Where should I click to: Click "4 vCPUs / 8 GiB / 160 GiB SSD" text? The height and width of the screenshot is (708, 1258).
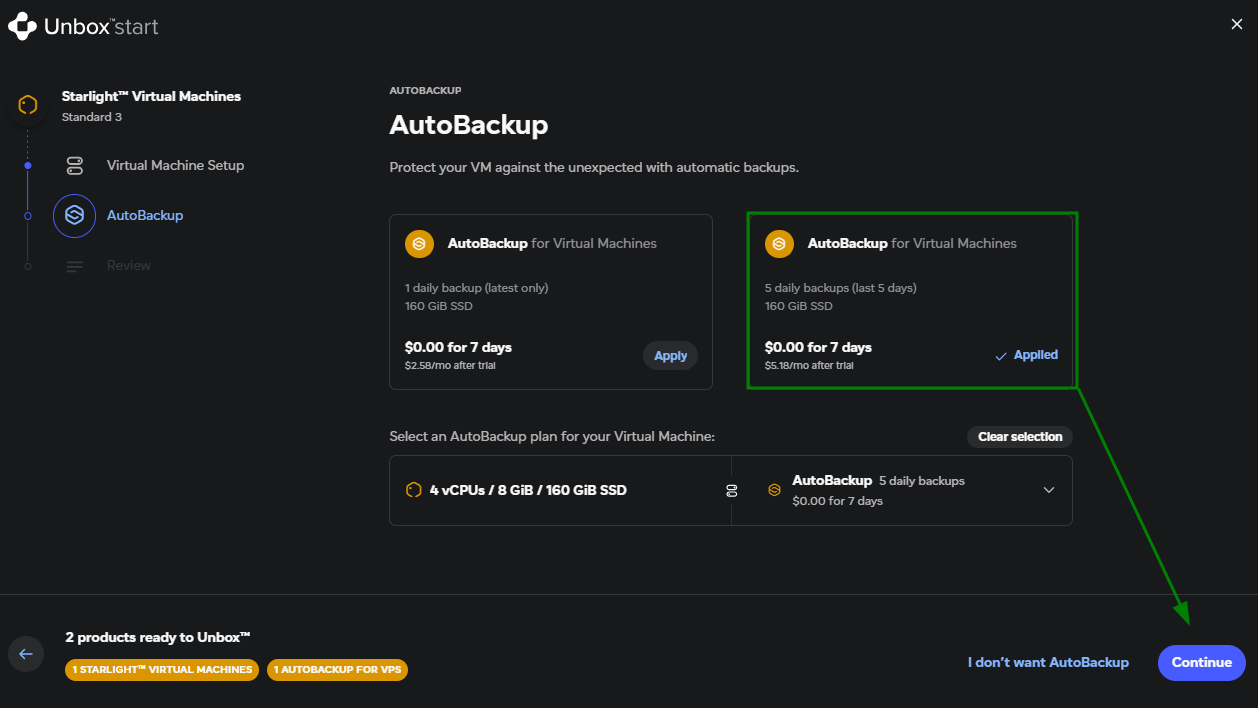point(528,490)
